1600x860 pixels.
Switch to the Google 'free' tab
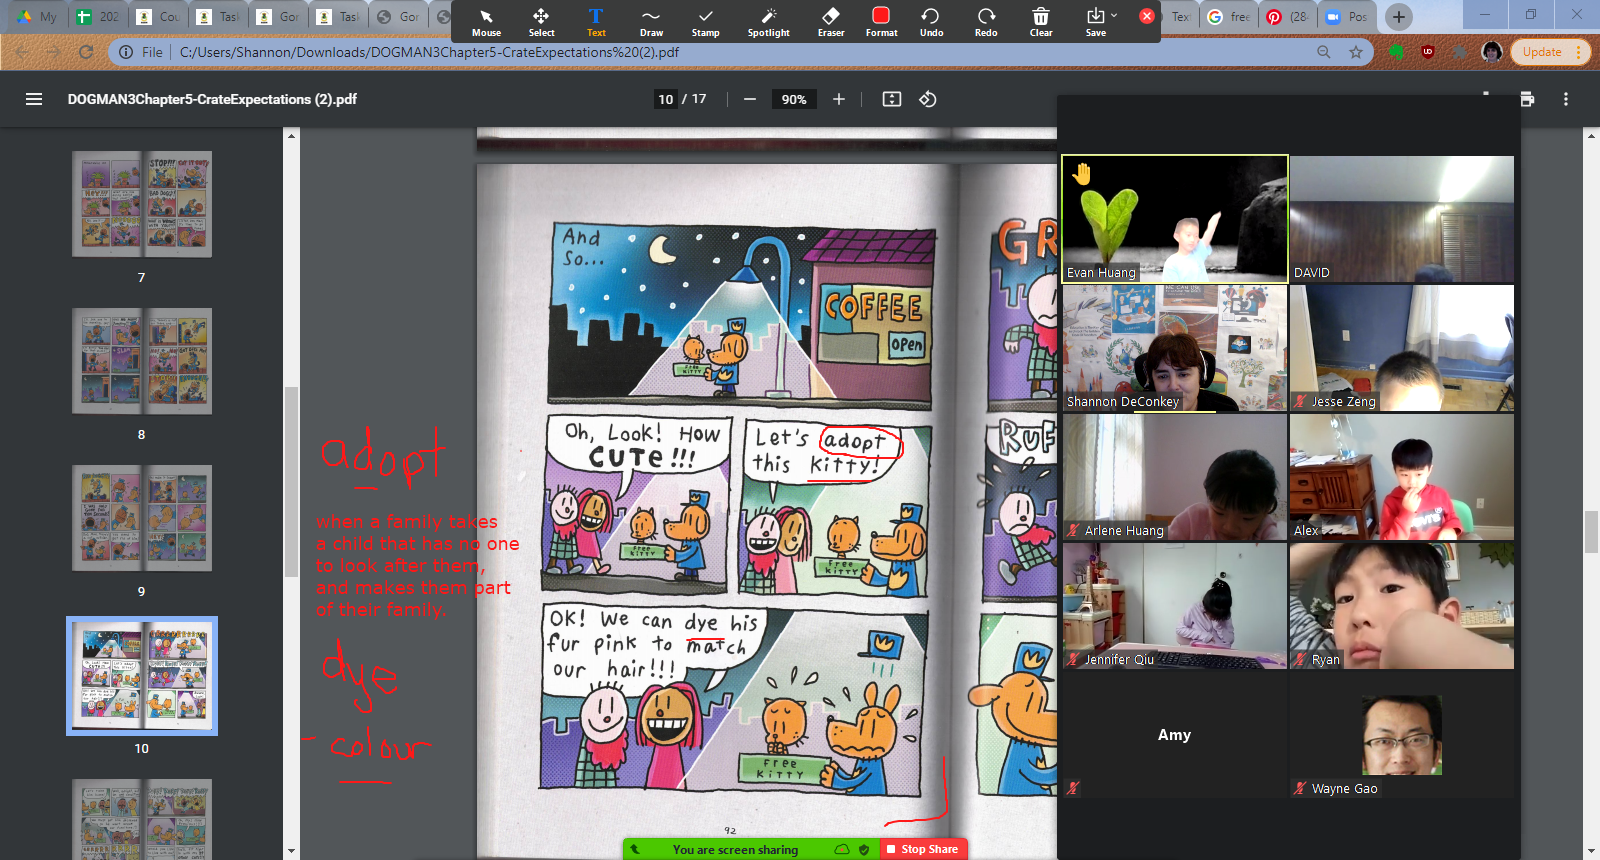coord(1229,17)
